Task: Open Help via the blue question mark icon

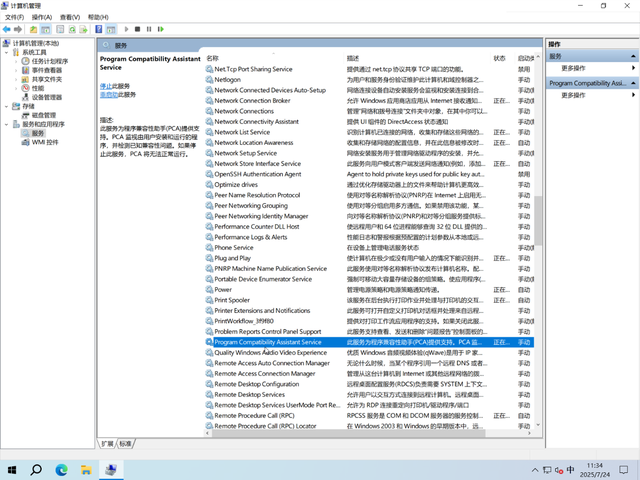Action: click(99, 29)
